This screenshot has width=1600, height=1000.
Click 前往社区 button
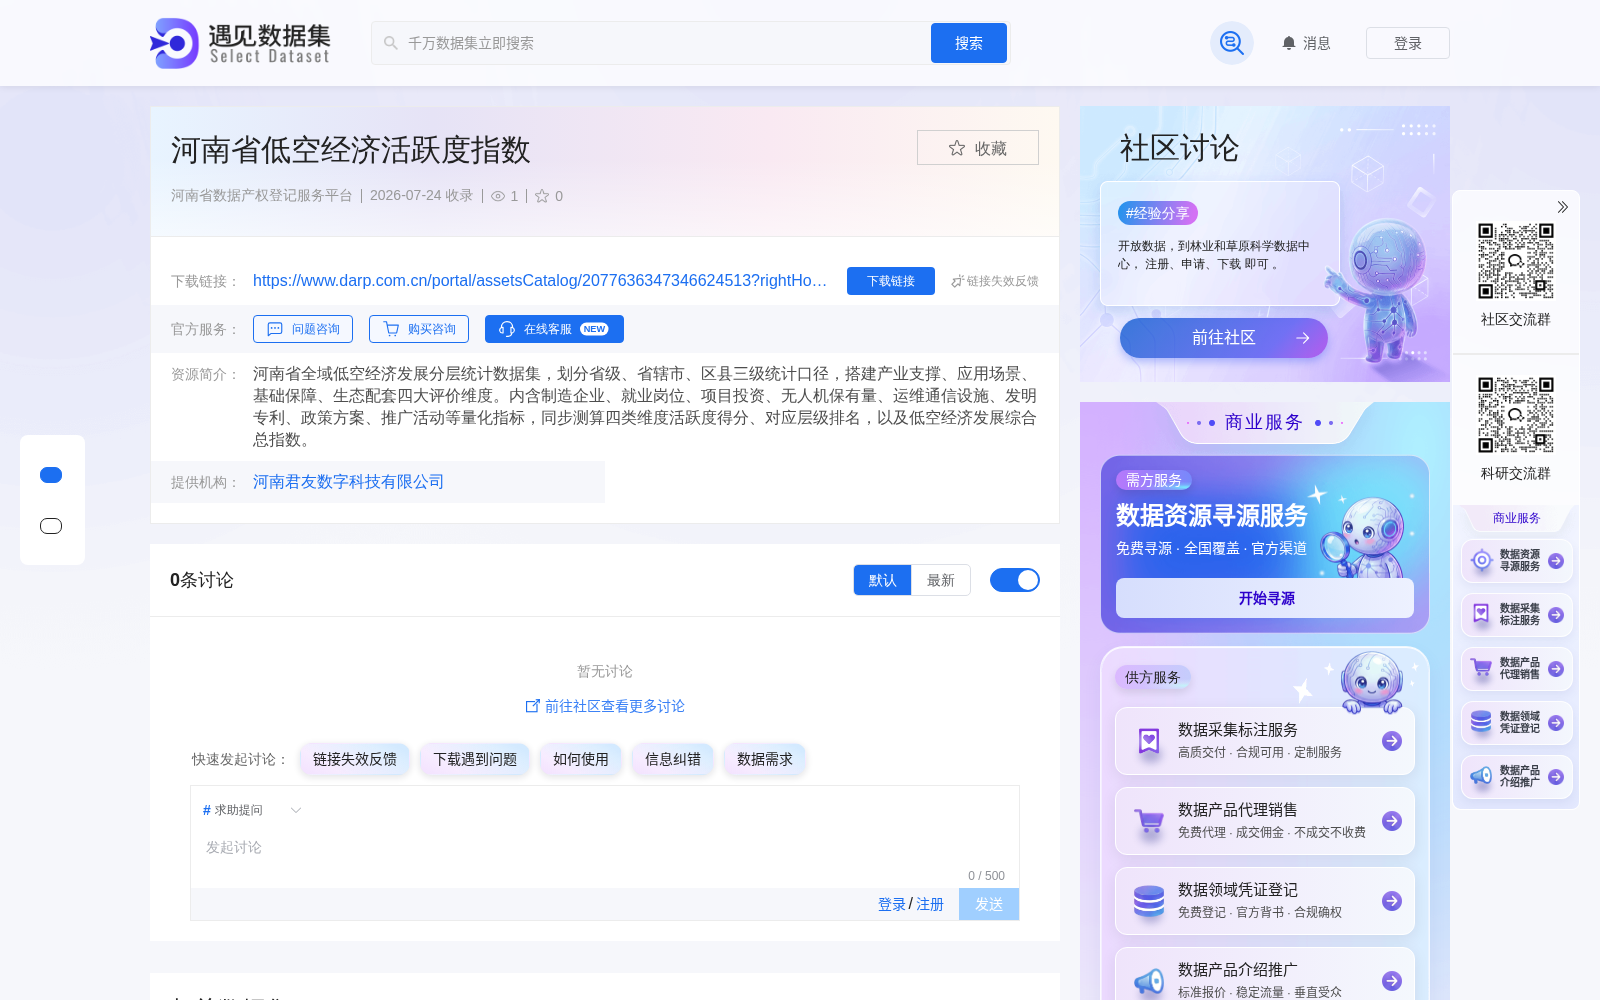coord(1224,338)
